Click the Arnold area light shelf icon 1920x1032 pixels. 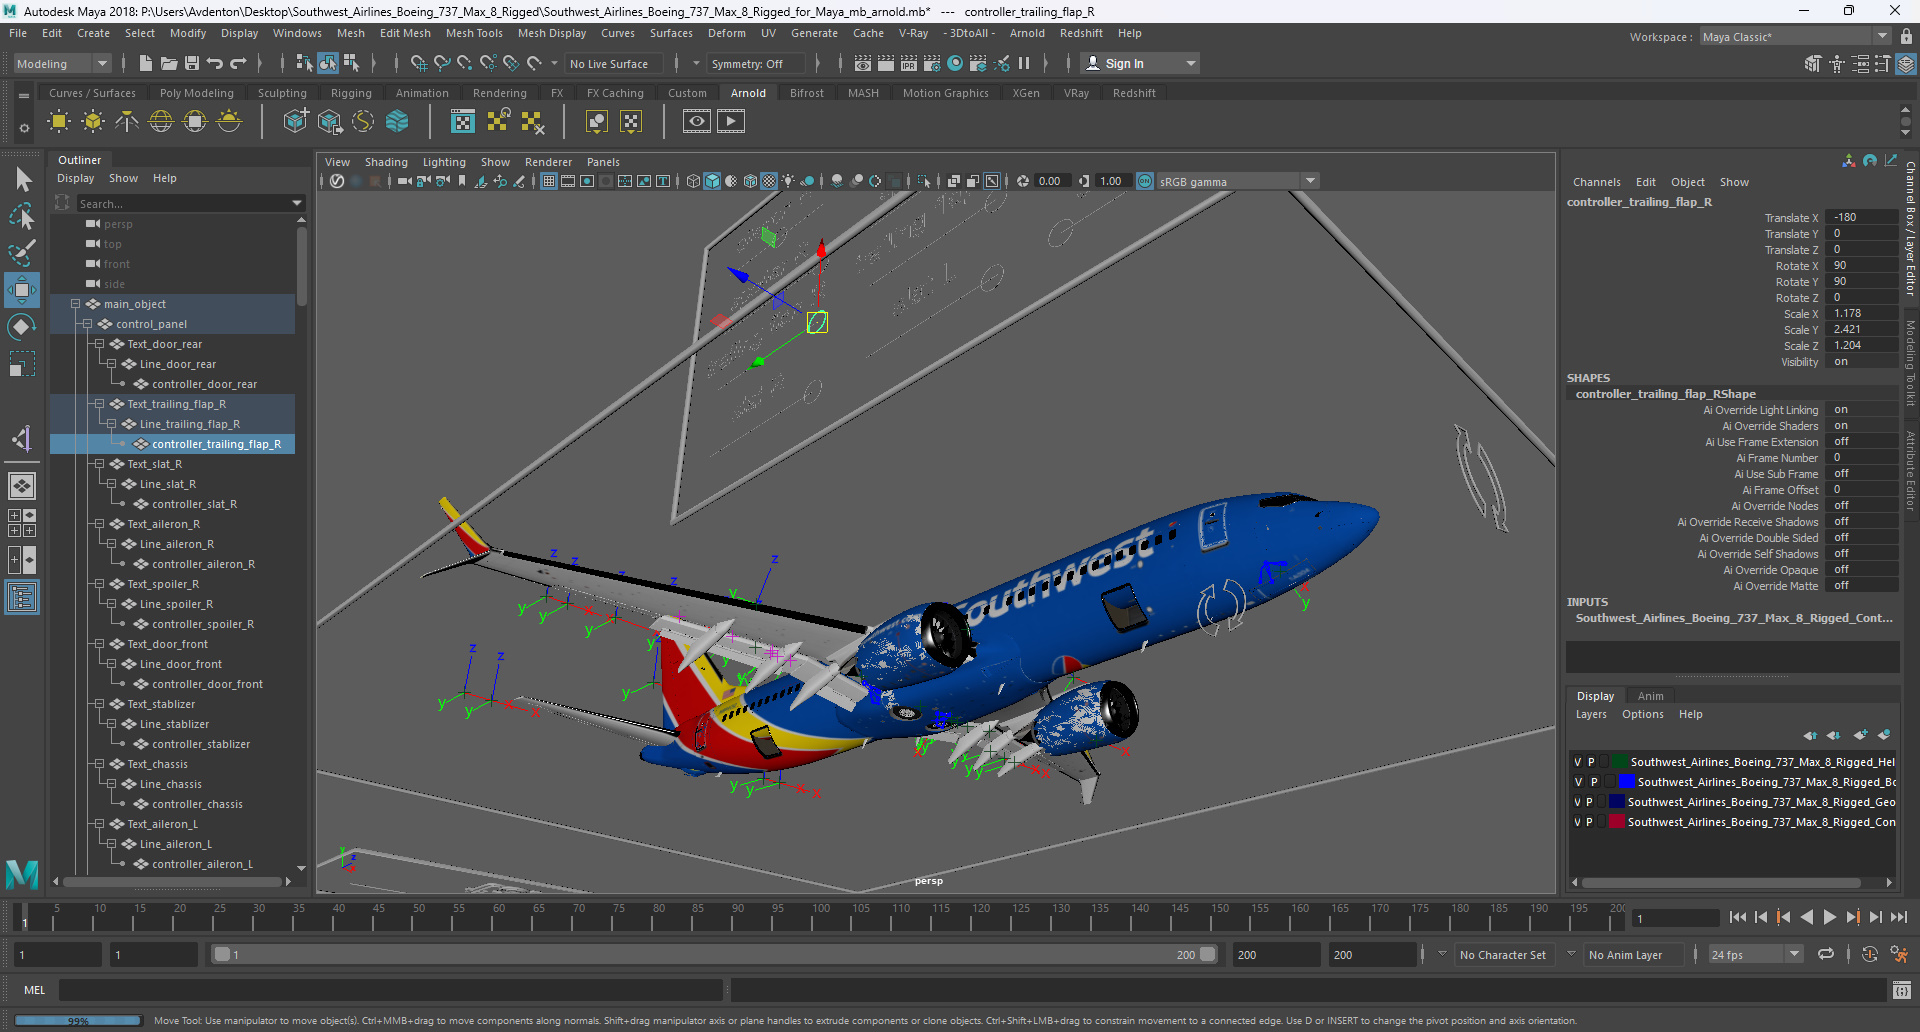point(59,122)
